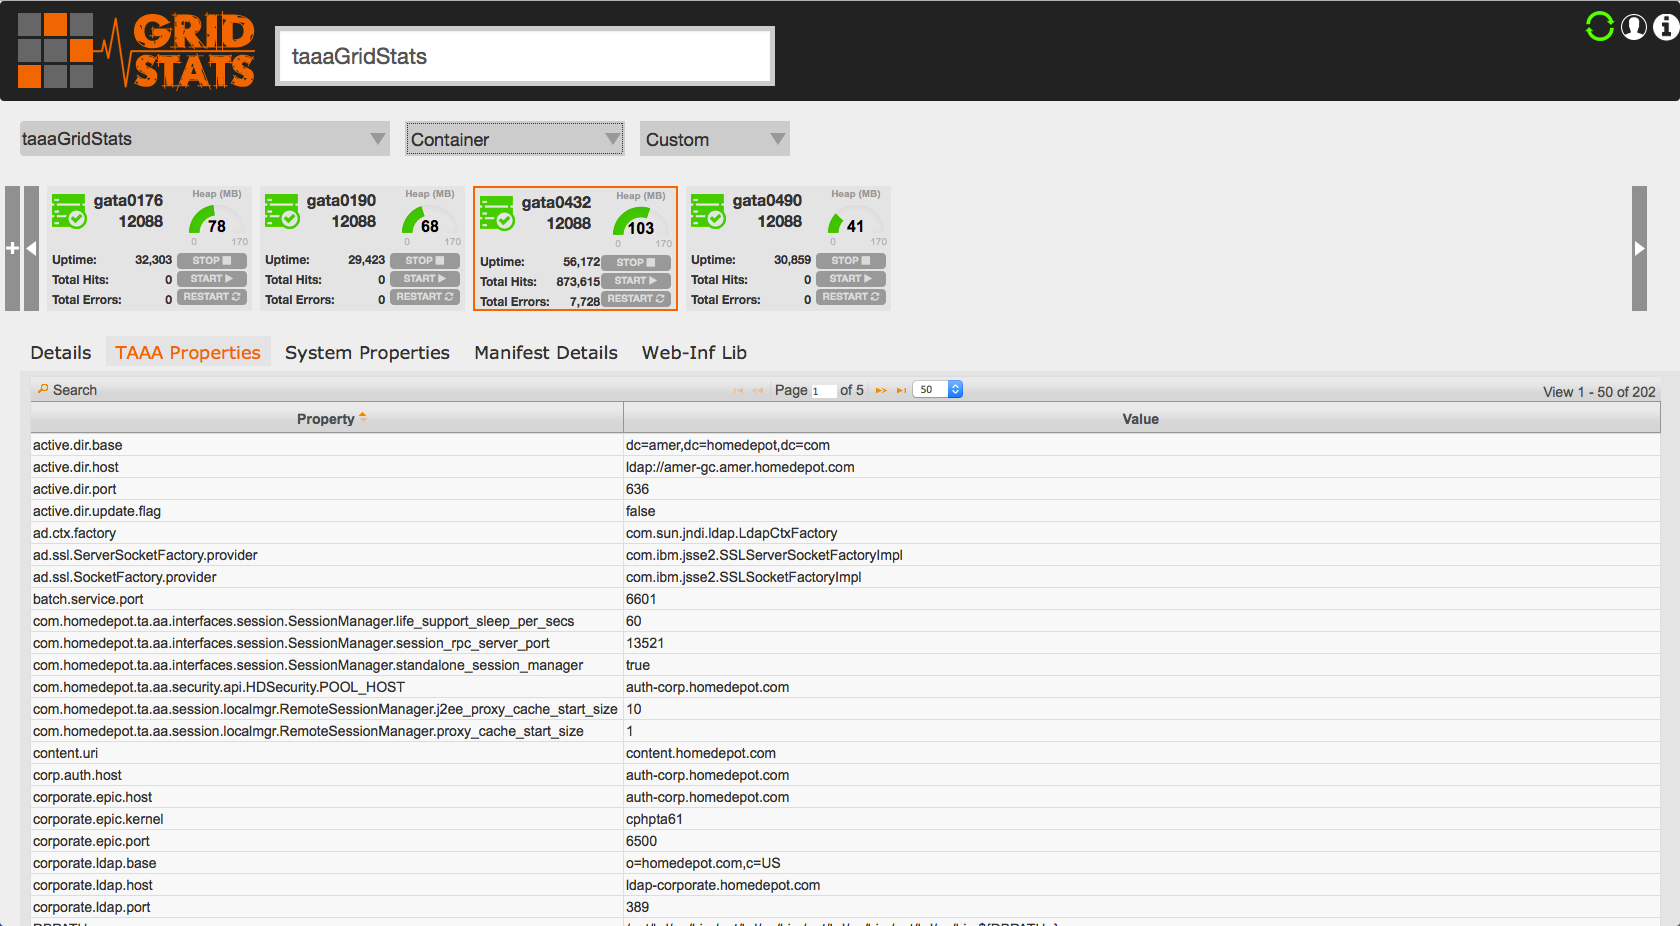Image resolution: width=1680 pixels, height=926 pixels.
Task: Start the gata0432 server
Action: [636, 281]
